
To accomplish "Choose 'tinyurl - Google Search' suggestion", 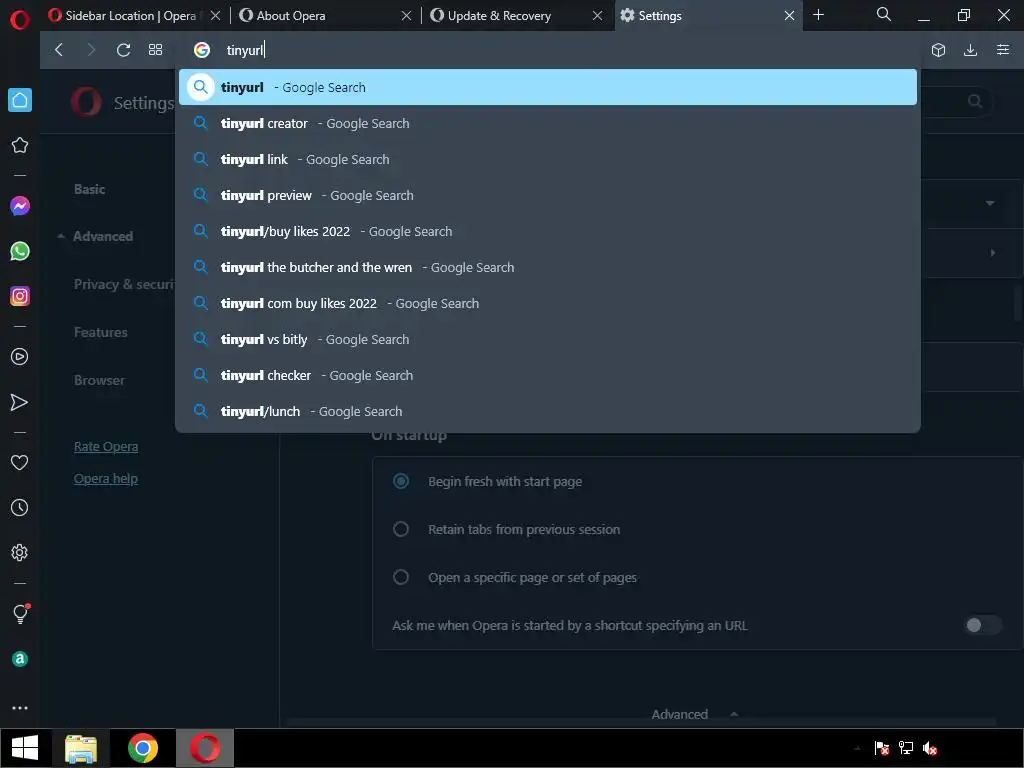I will [x=548, y=87].
